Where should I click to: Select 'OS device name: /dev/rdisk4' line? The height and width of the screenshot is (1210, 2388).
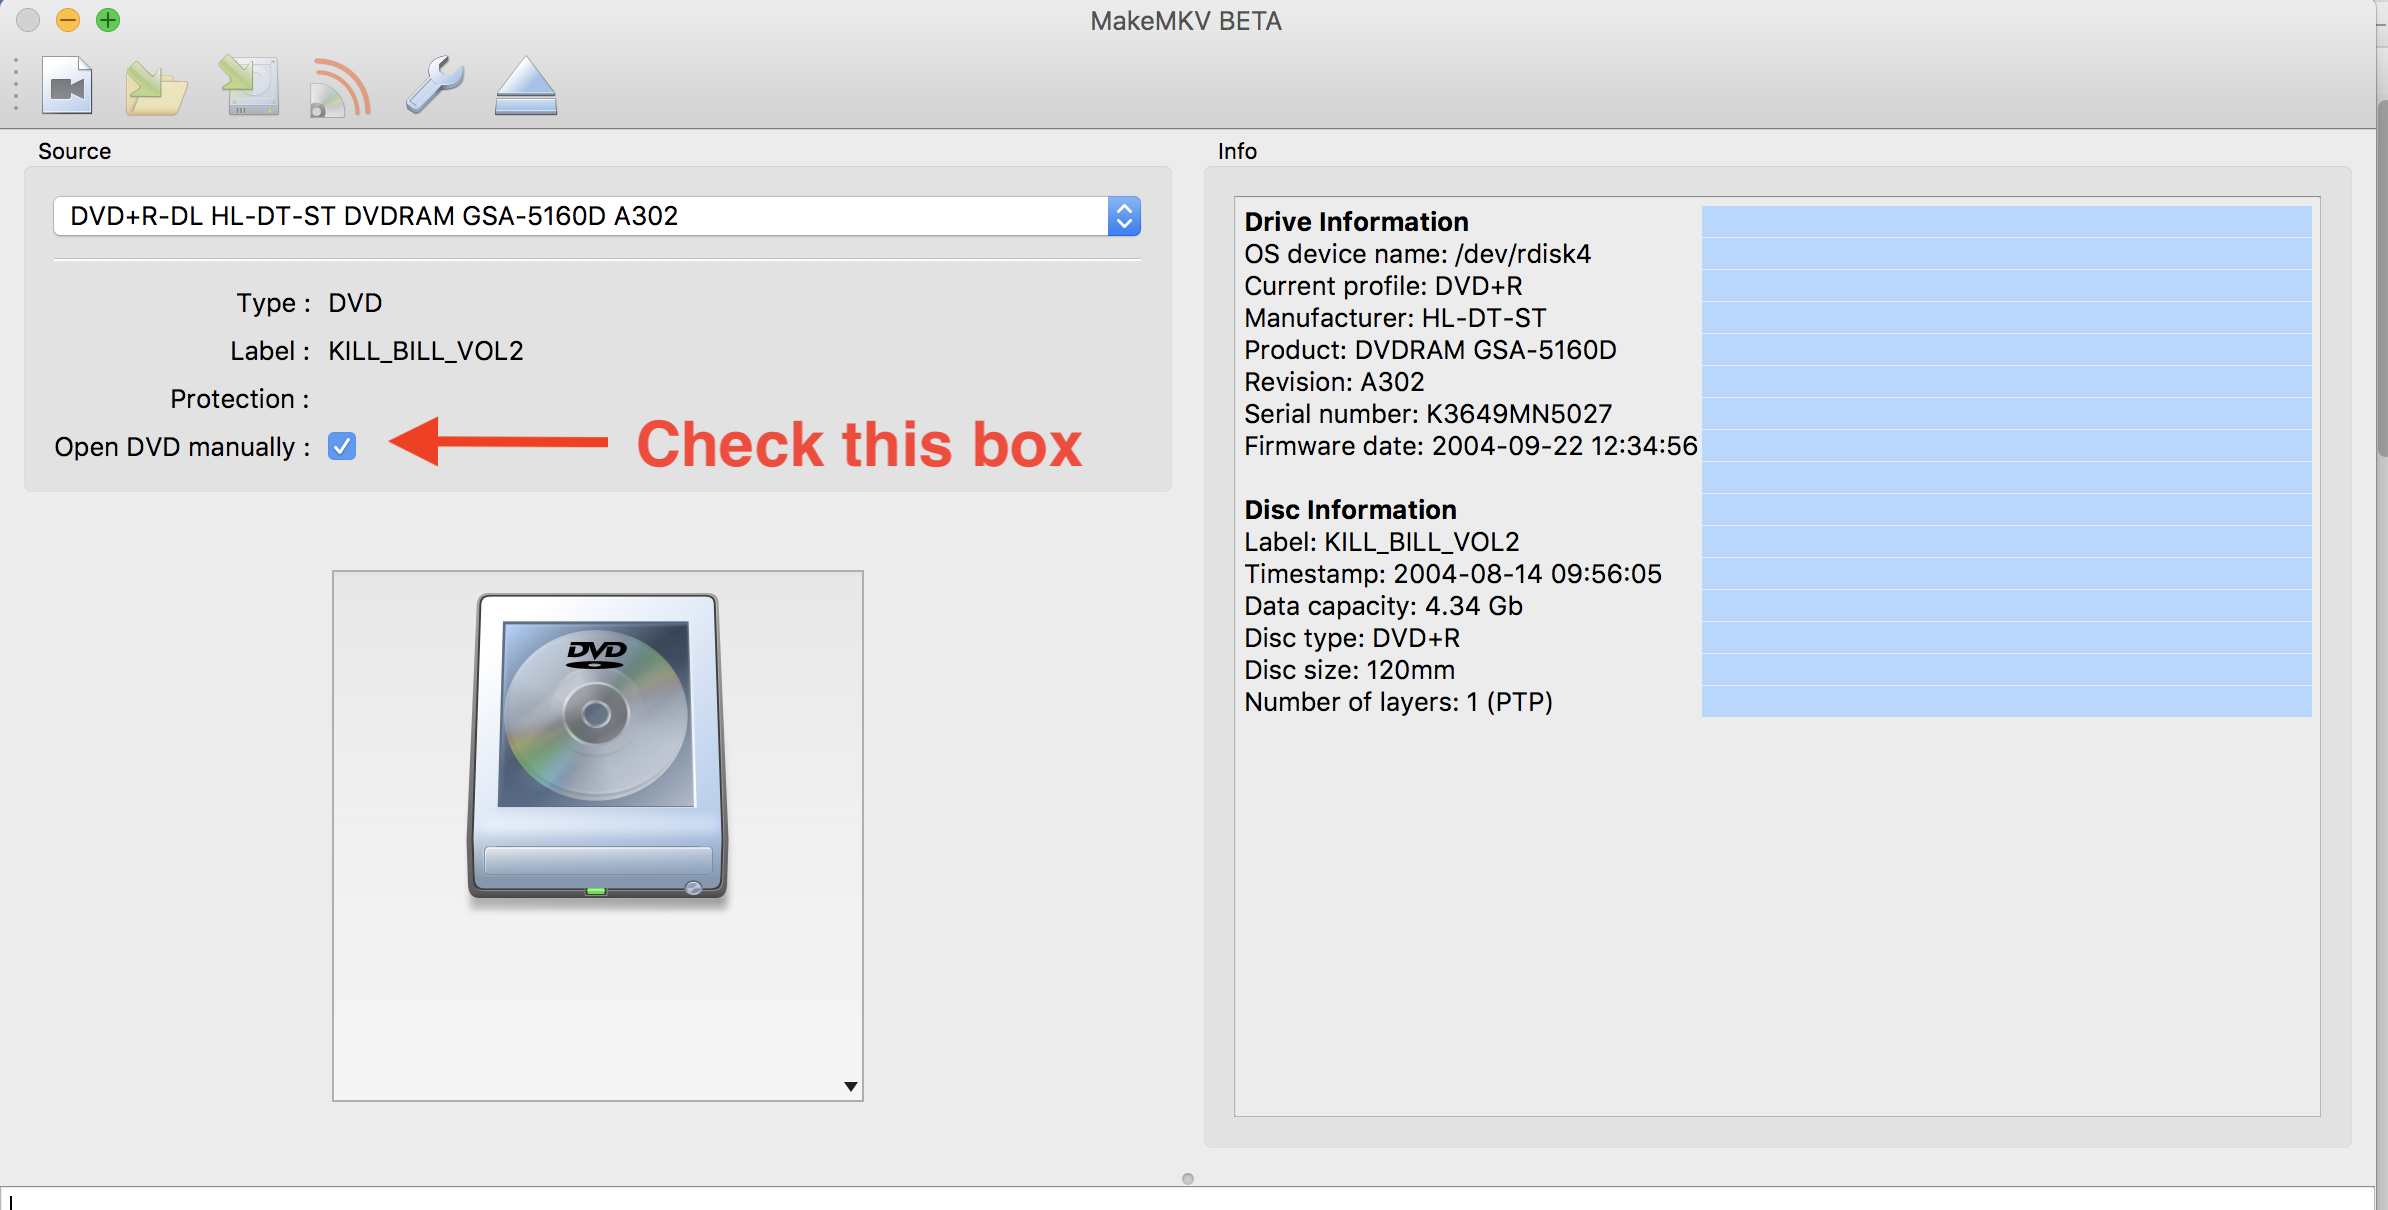pyautogui.click(x=1417, y=254)
